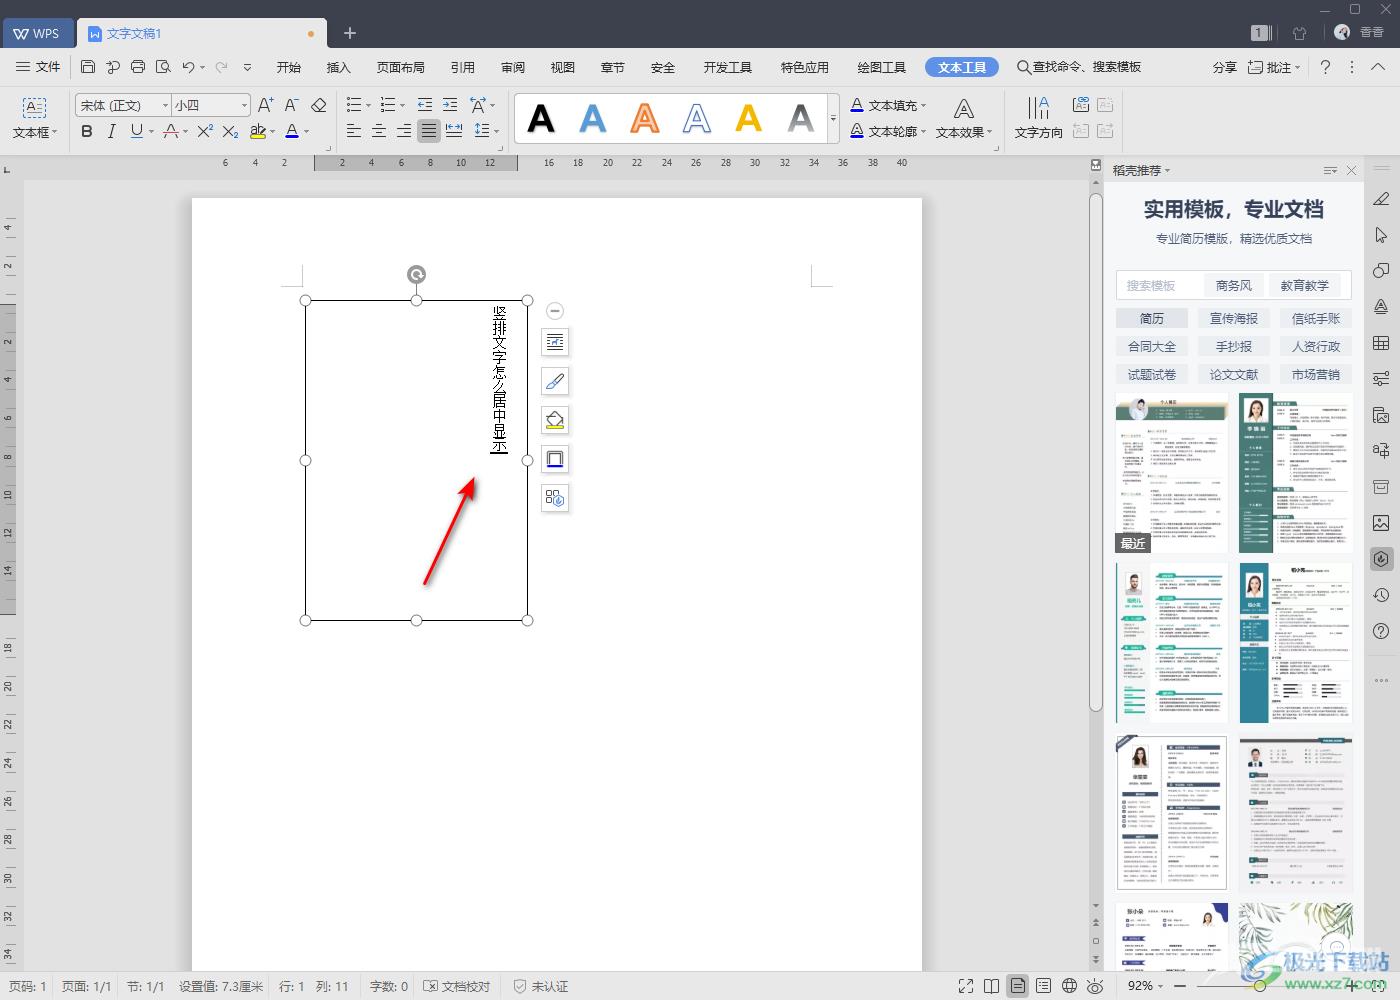This screenshot has width=1400, height=1000.
Task: Open the layout options icon beside the text box
Action: click(555, 342)
